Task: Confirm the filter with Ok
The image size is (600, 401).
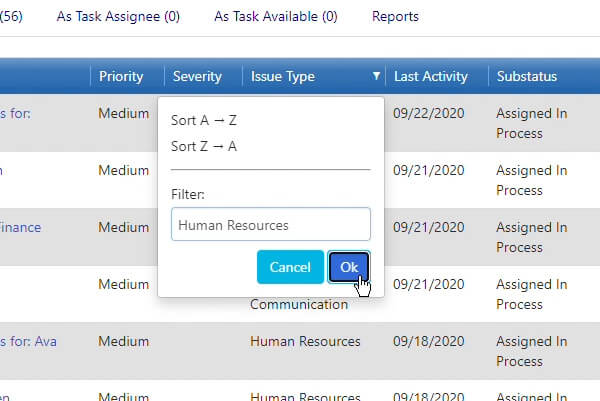Action: (x=349, y=267)
